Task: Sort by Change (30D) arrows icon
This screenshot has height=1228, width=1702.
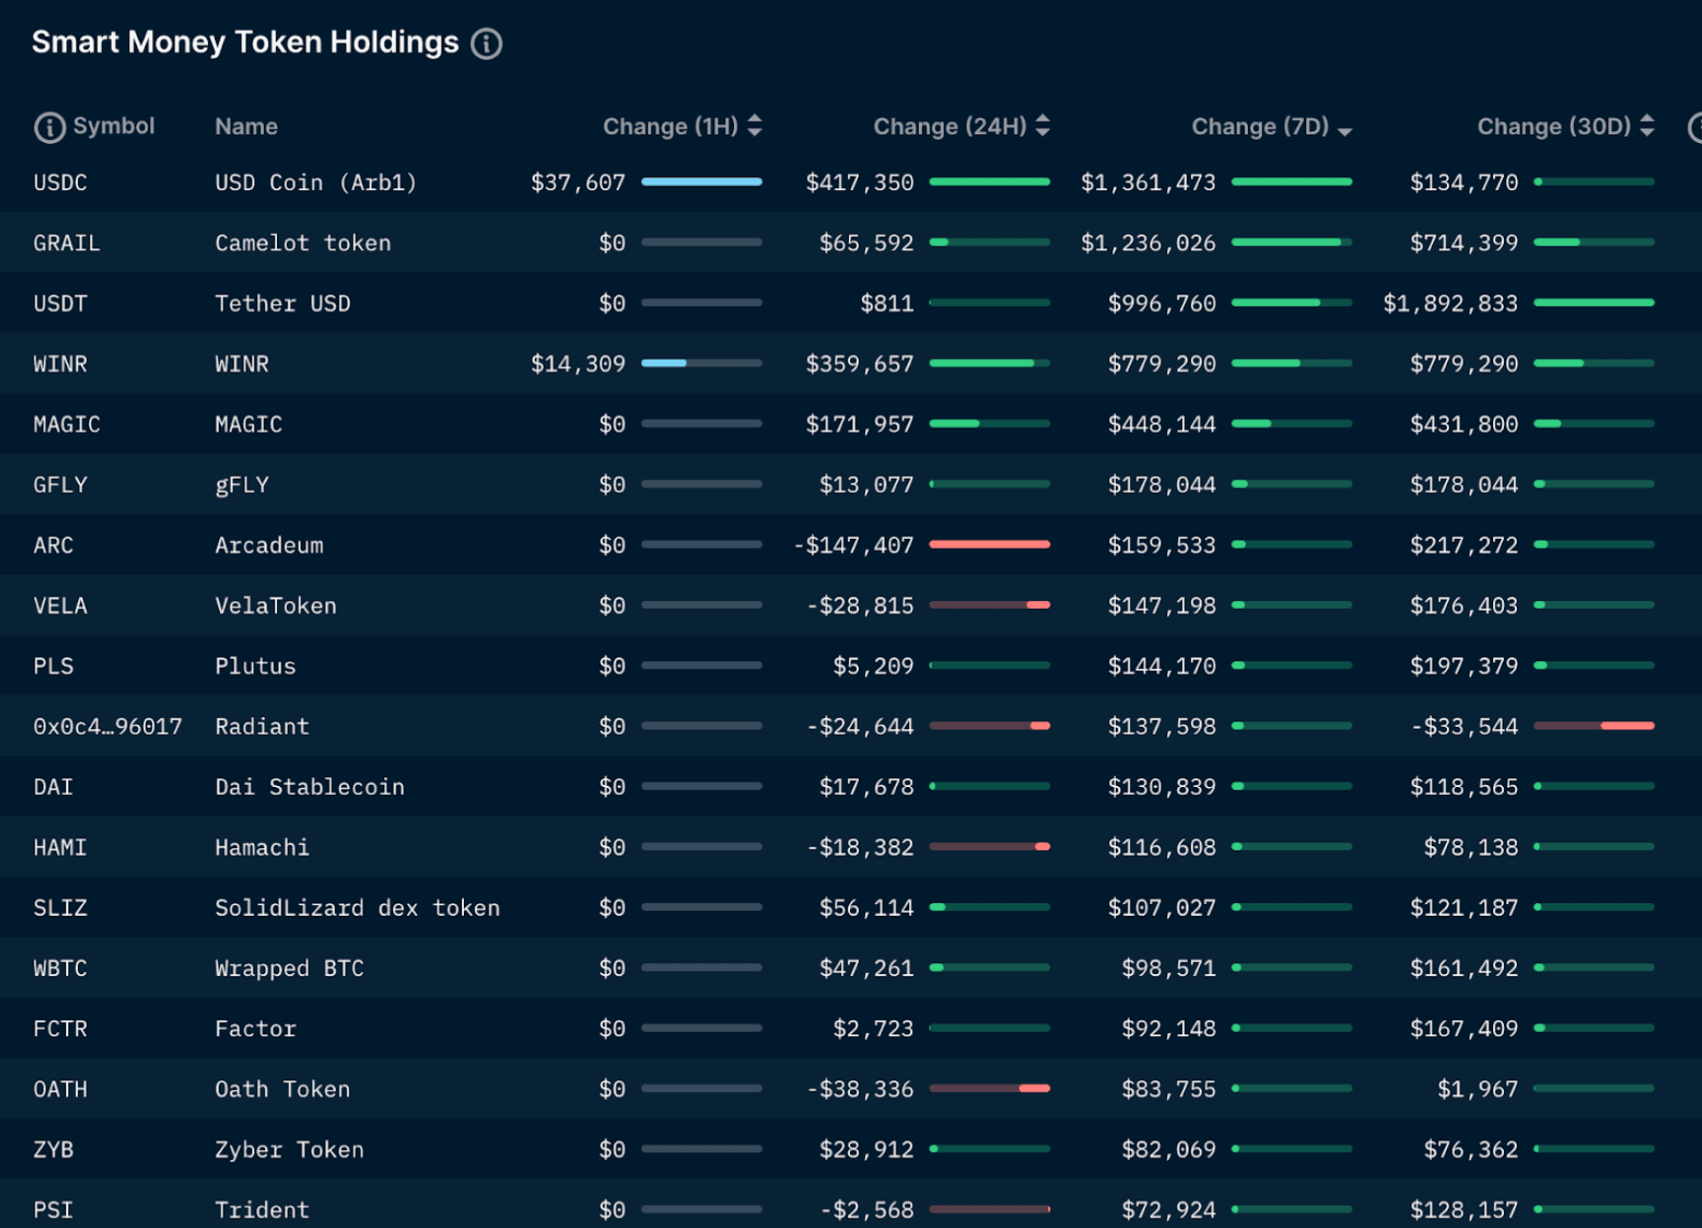Action: [x=1647, y=126]
